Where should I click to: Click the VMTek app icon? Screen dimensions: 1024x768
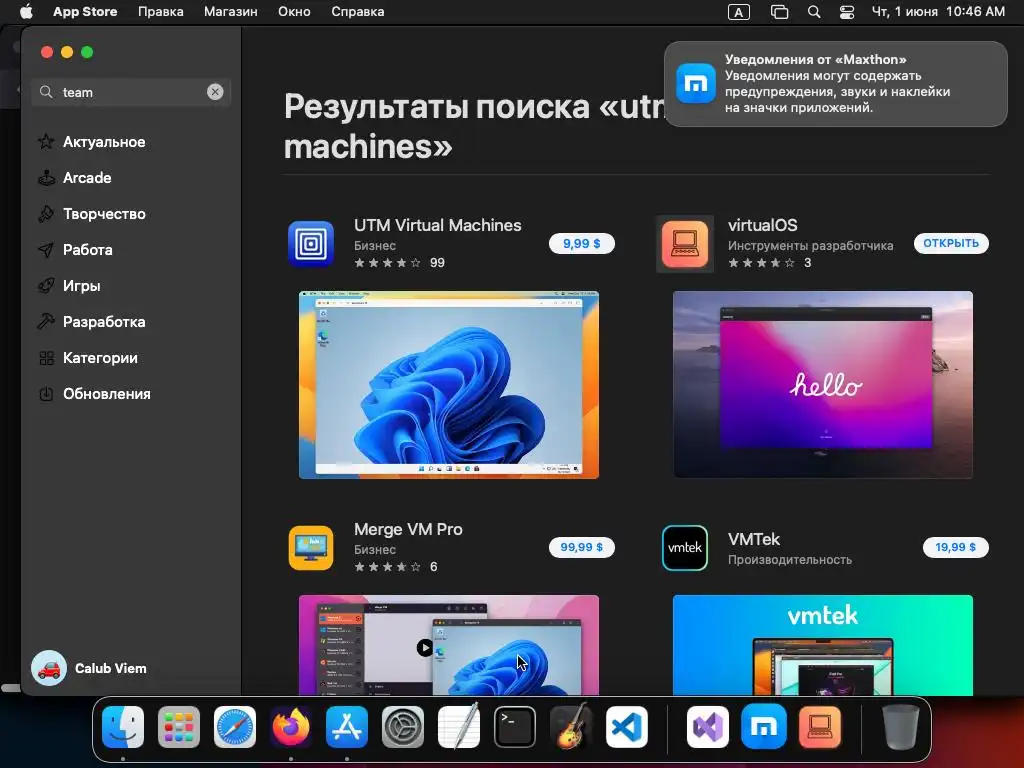(684, 548)
